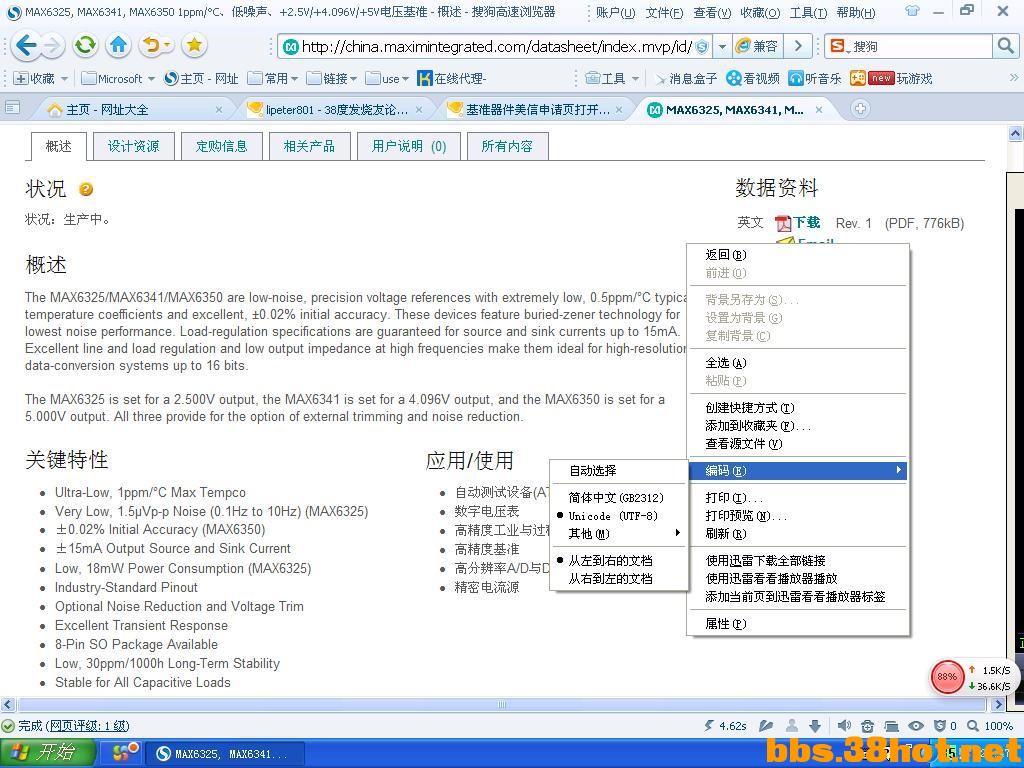The image size is (1024, 768).
Task: Click the PDF icon next to 下载
Action: [783, 223]
